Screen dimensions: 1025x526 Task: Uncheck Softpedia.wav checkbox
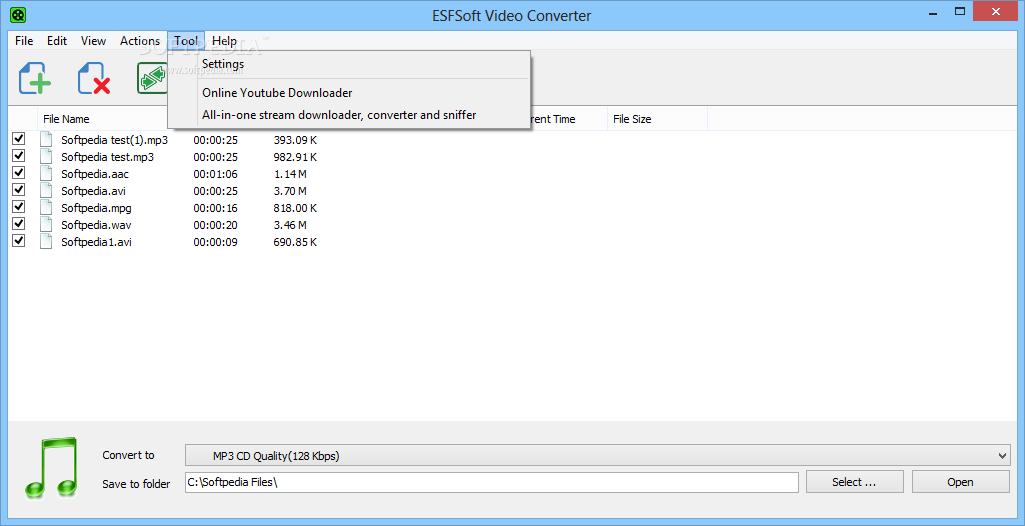coord(19,223)
